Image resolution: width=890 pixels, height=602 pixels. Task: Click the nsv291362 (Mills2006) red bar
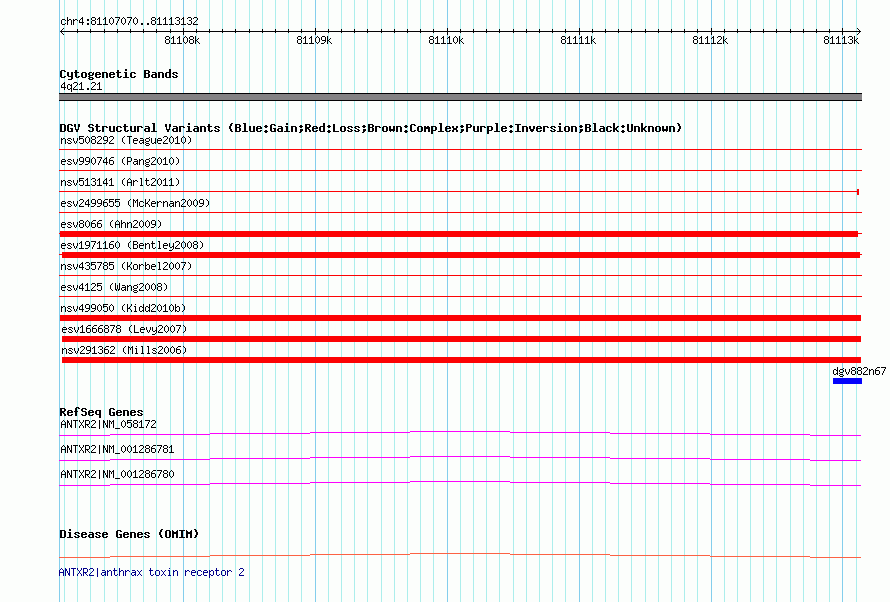(461, 360)
